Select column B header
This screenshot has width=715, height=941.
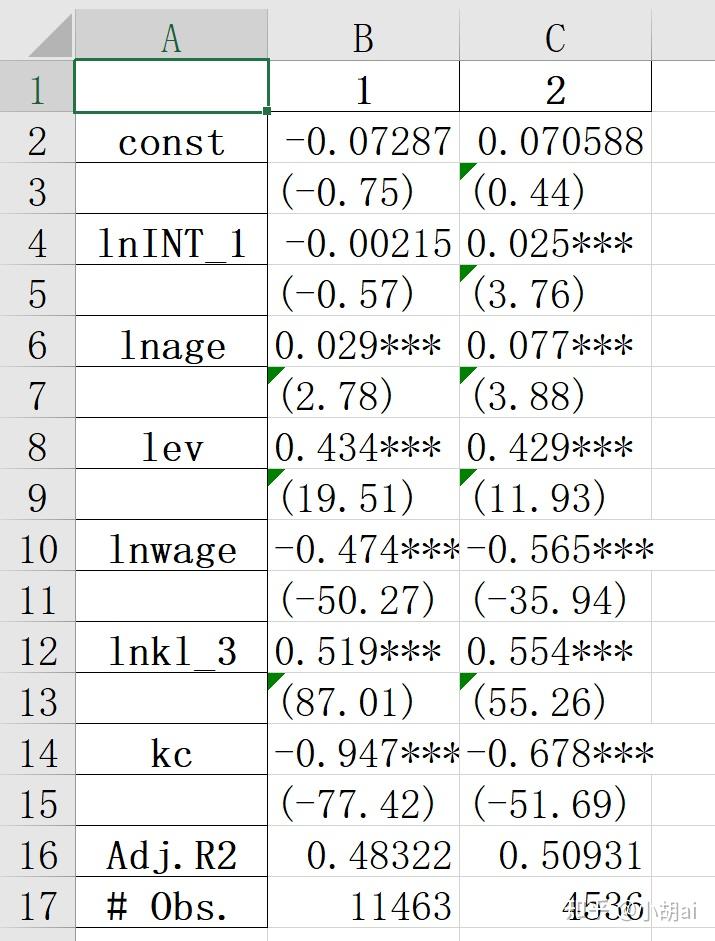[363, 35]
